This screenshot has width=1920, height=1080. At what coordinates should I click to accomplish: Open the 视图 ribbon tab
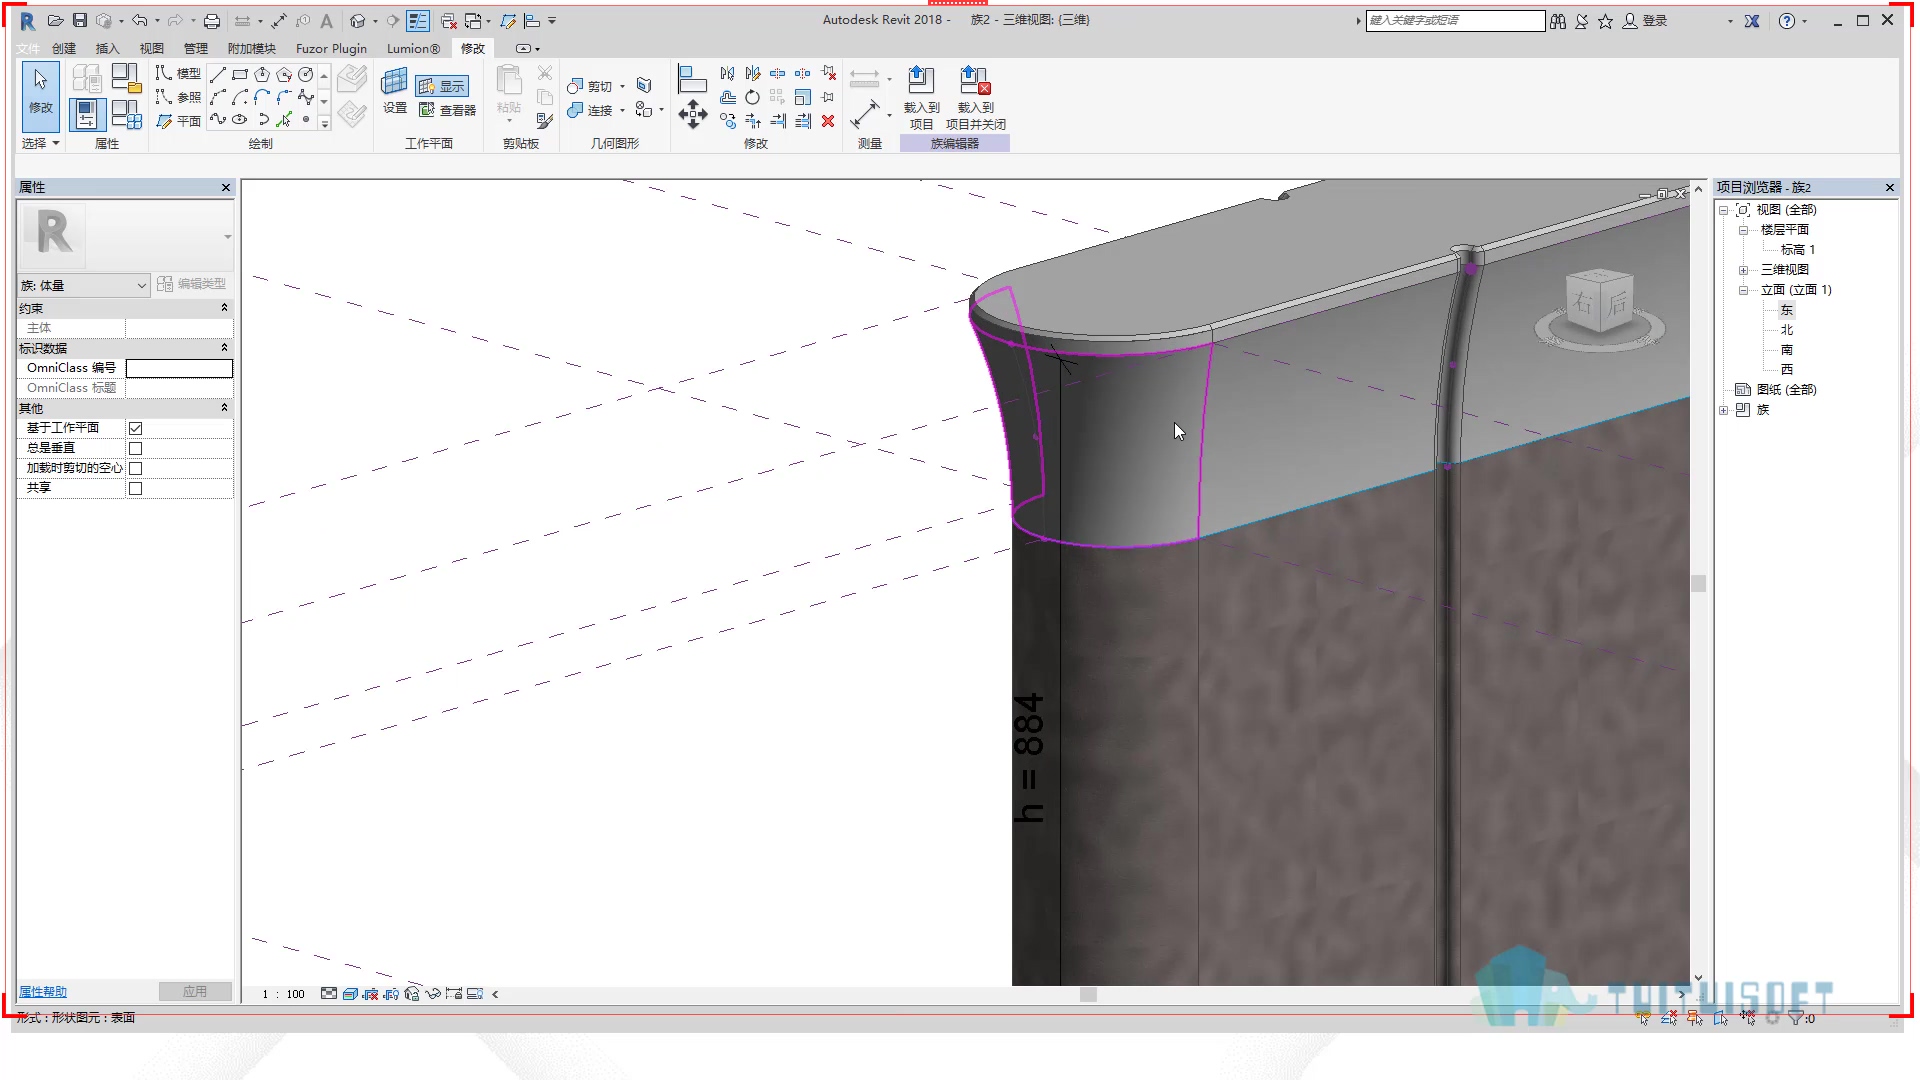tap(151, 48)
